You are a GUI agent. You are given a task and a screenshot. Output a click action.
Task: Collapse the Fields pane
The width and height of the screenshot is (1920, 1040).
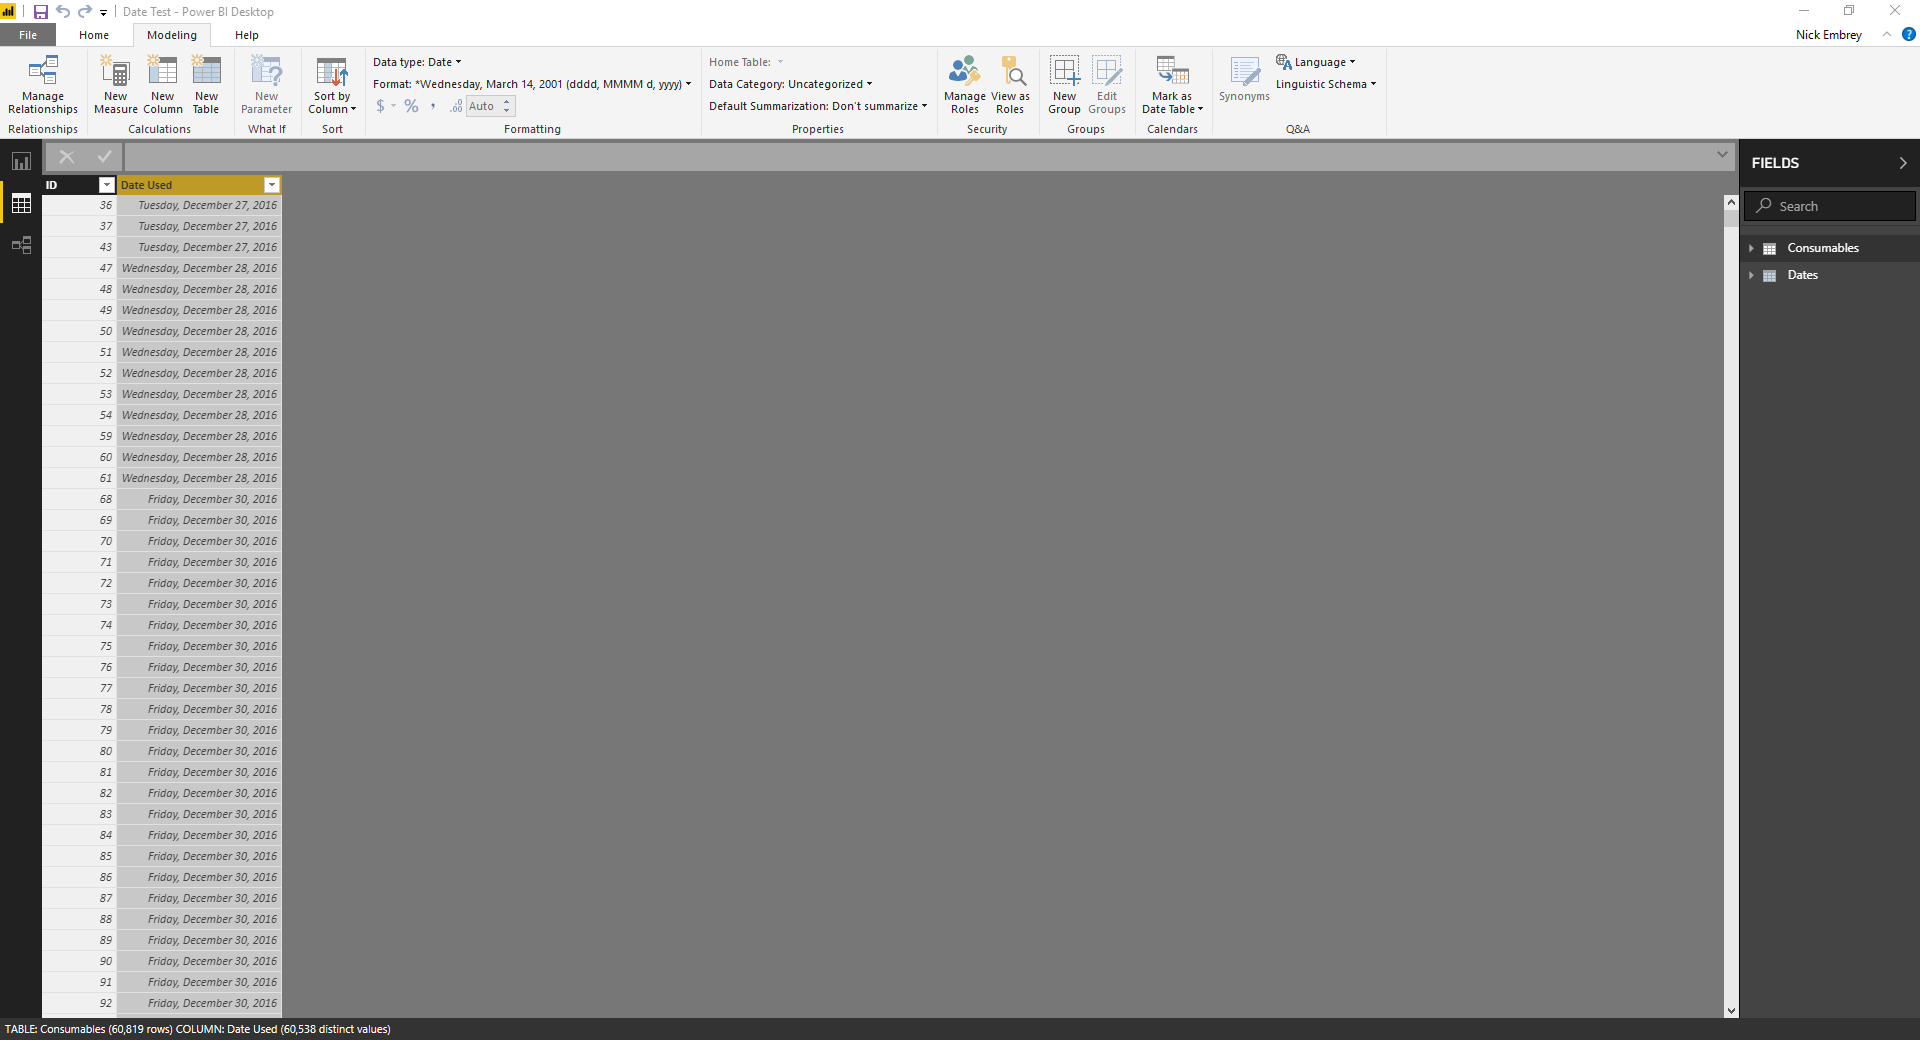click(x=1902, y=163)
